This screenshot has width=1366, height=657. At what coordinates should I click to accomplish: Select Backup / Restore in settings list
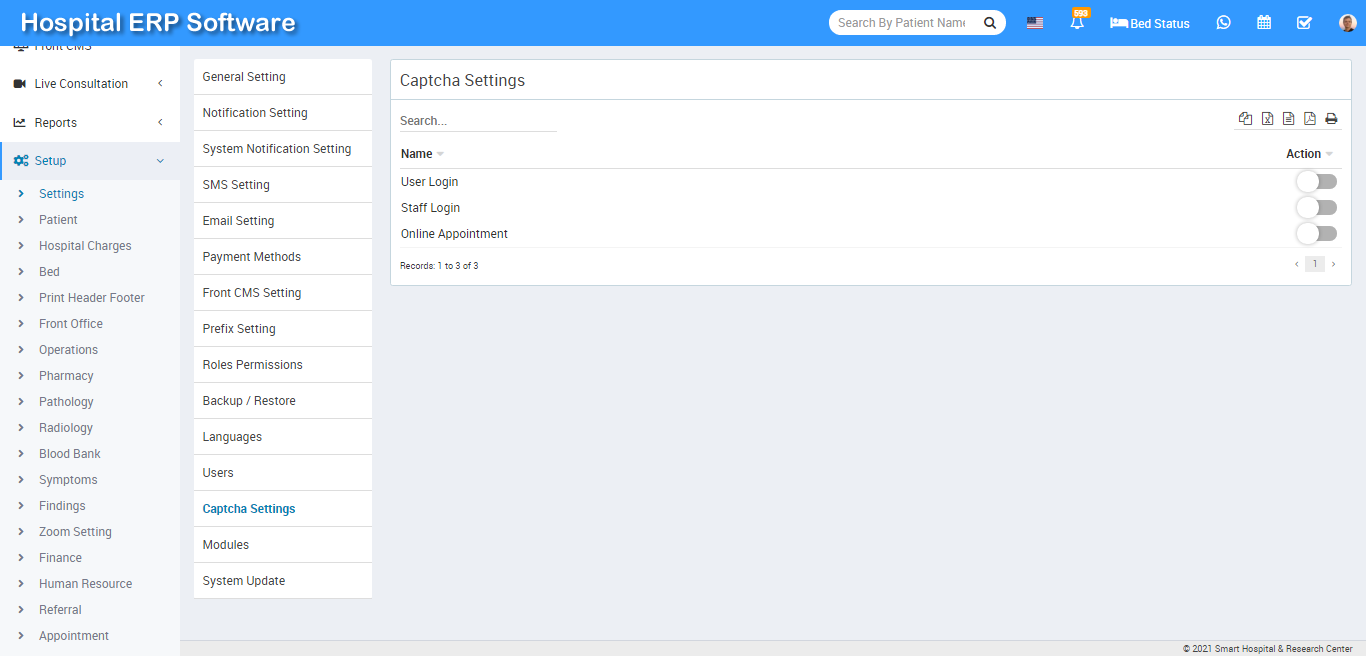tap(249, 401)
